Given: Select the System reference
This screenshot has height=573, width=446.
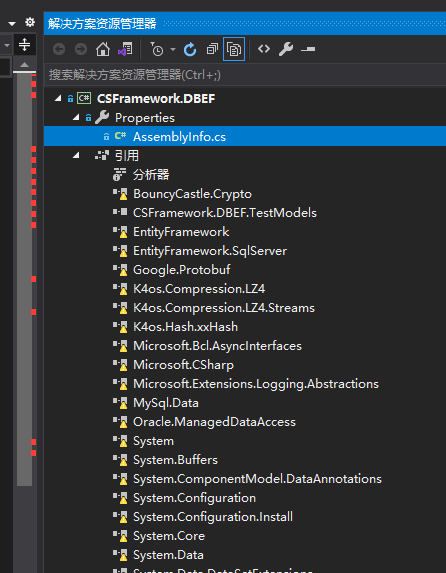Looking at the screenshot, I should click(x=153, y=441).
